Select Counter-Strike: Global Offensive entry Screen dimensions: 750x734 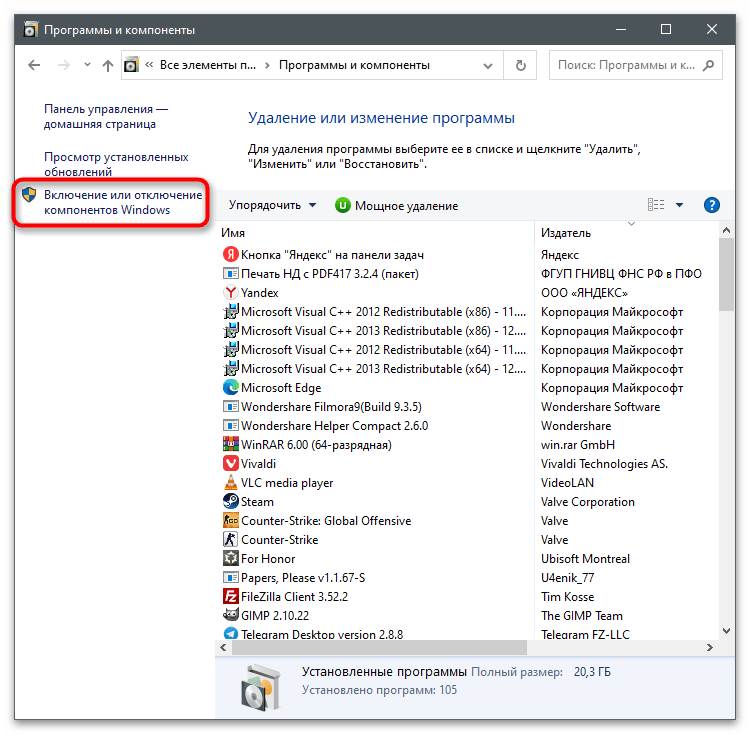click(x=326, y=520)
